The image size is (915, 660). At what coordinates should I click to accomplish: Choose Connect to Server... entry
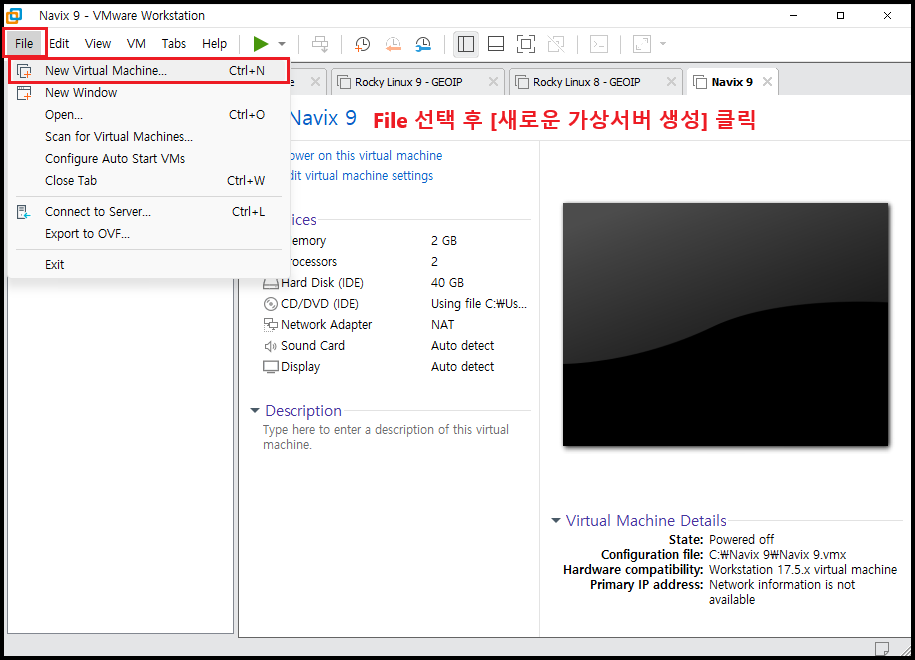(x=149, y=212)
